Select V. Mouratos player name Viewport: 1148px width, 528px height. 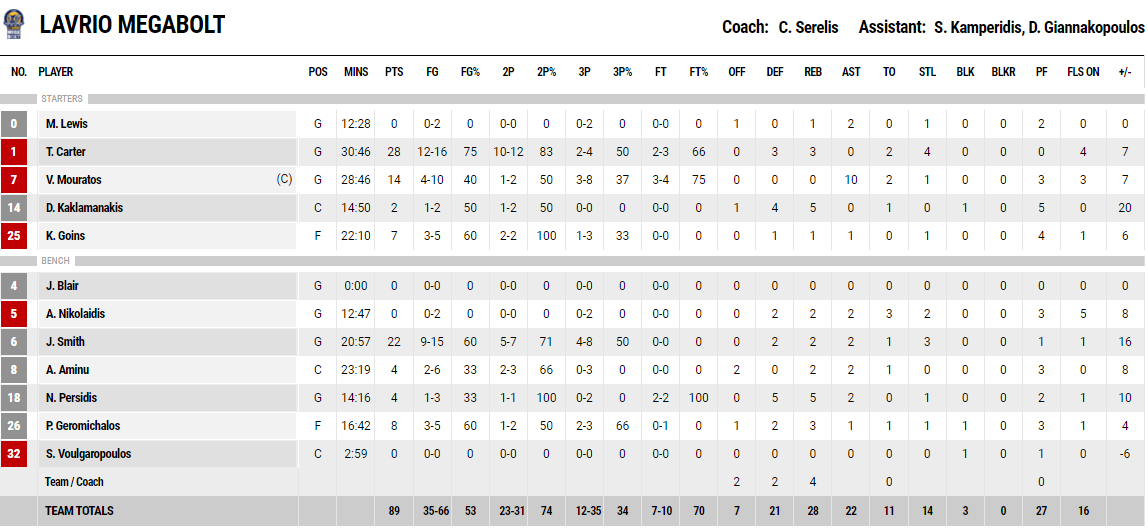click(72, 180)
